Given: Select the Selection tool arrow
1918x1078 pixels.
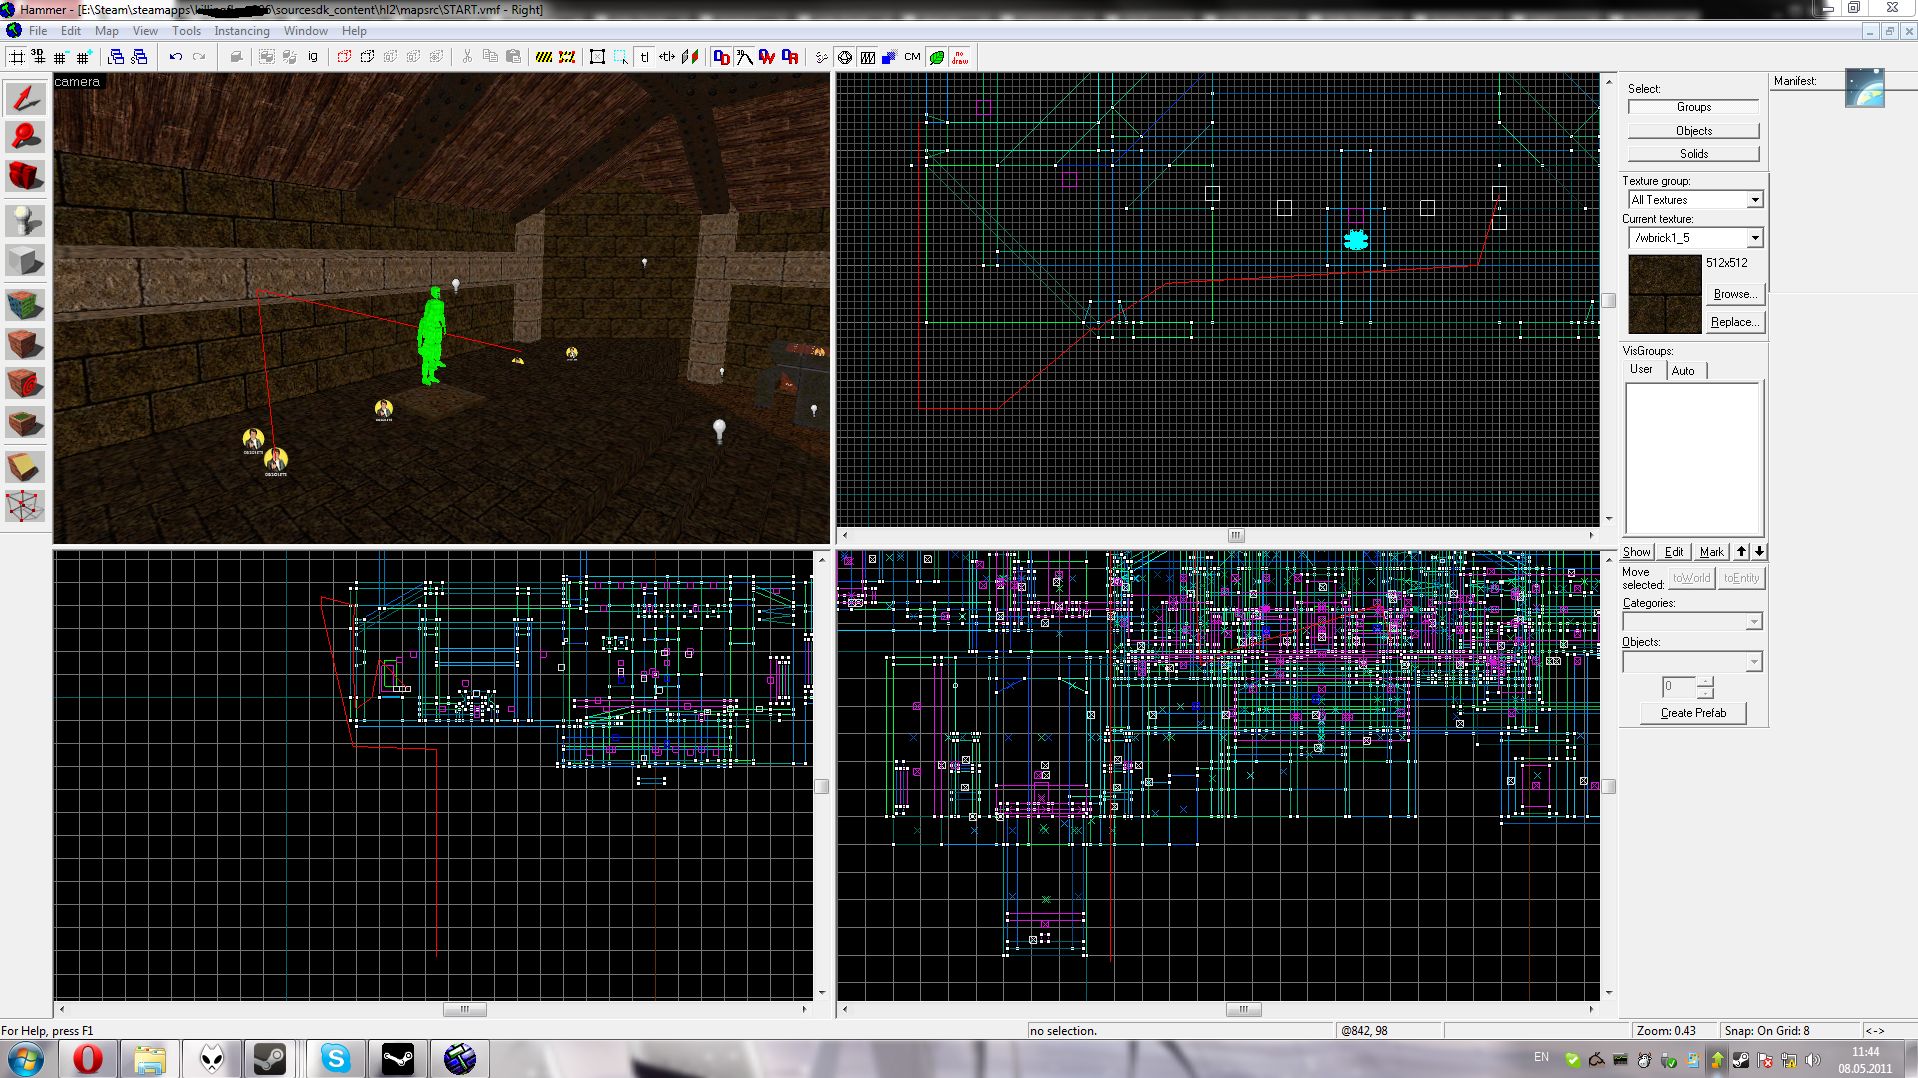Looking at the screenshot, I should click(x=25, y=98).
